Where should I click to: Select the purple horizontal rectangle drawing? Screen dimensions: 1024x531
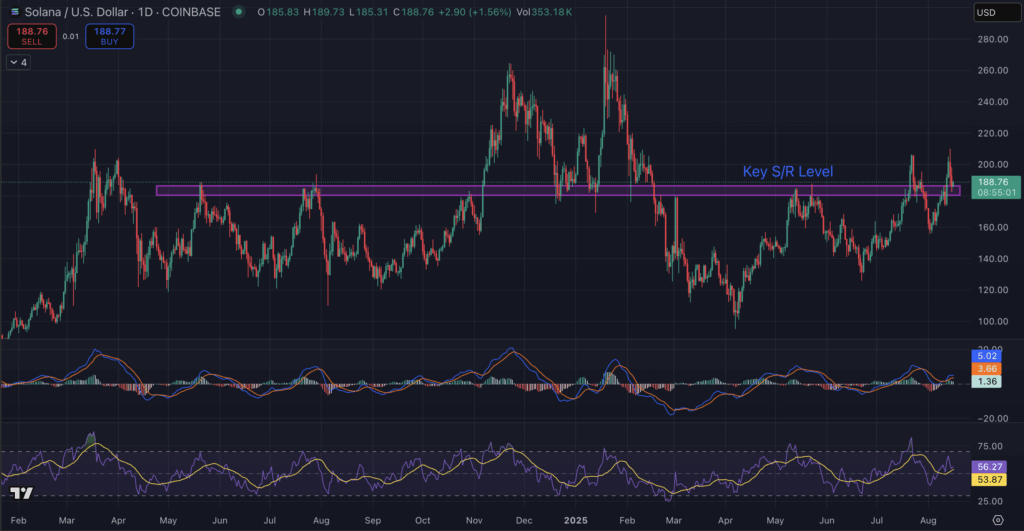point(558,191)
